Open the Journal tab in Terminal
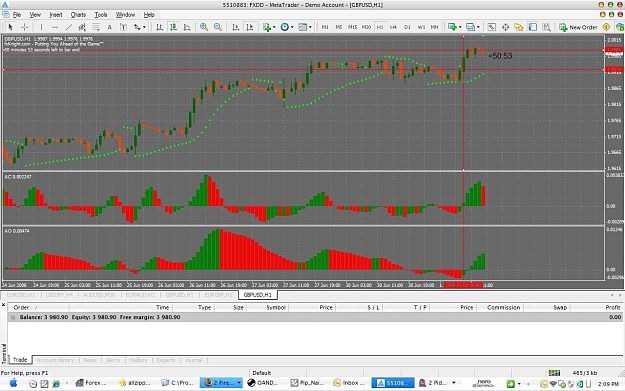 point(193,360)
